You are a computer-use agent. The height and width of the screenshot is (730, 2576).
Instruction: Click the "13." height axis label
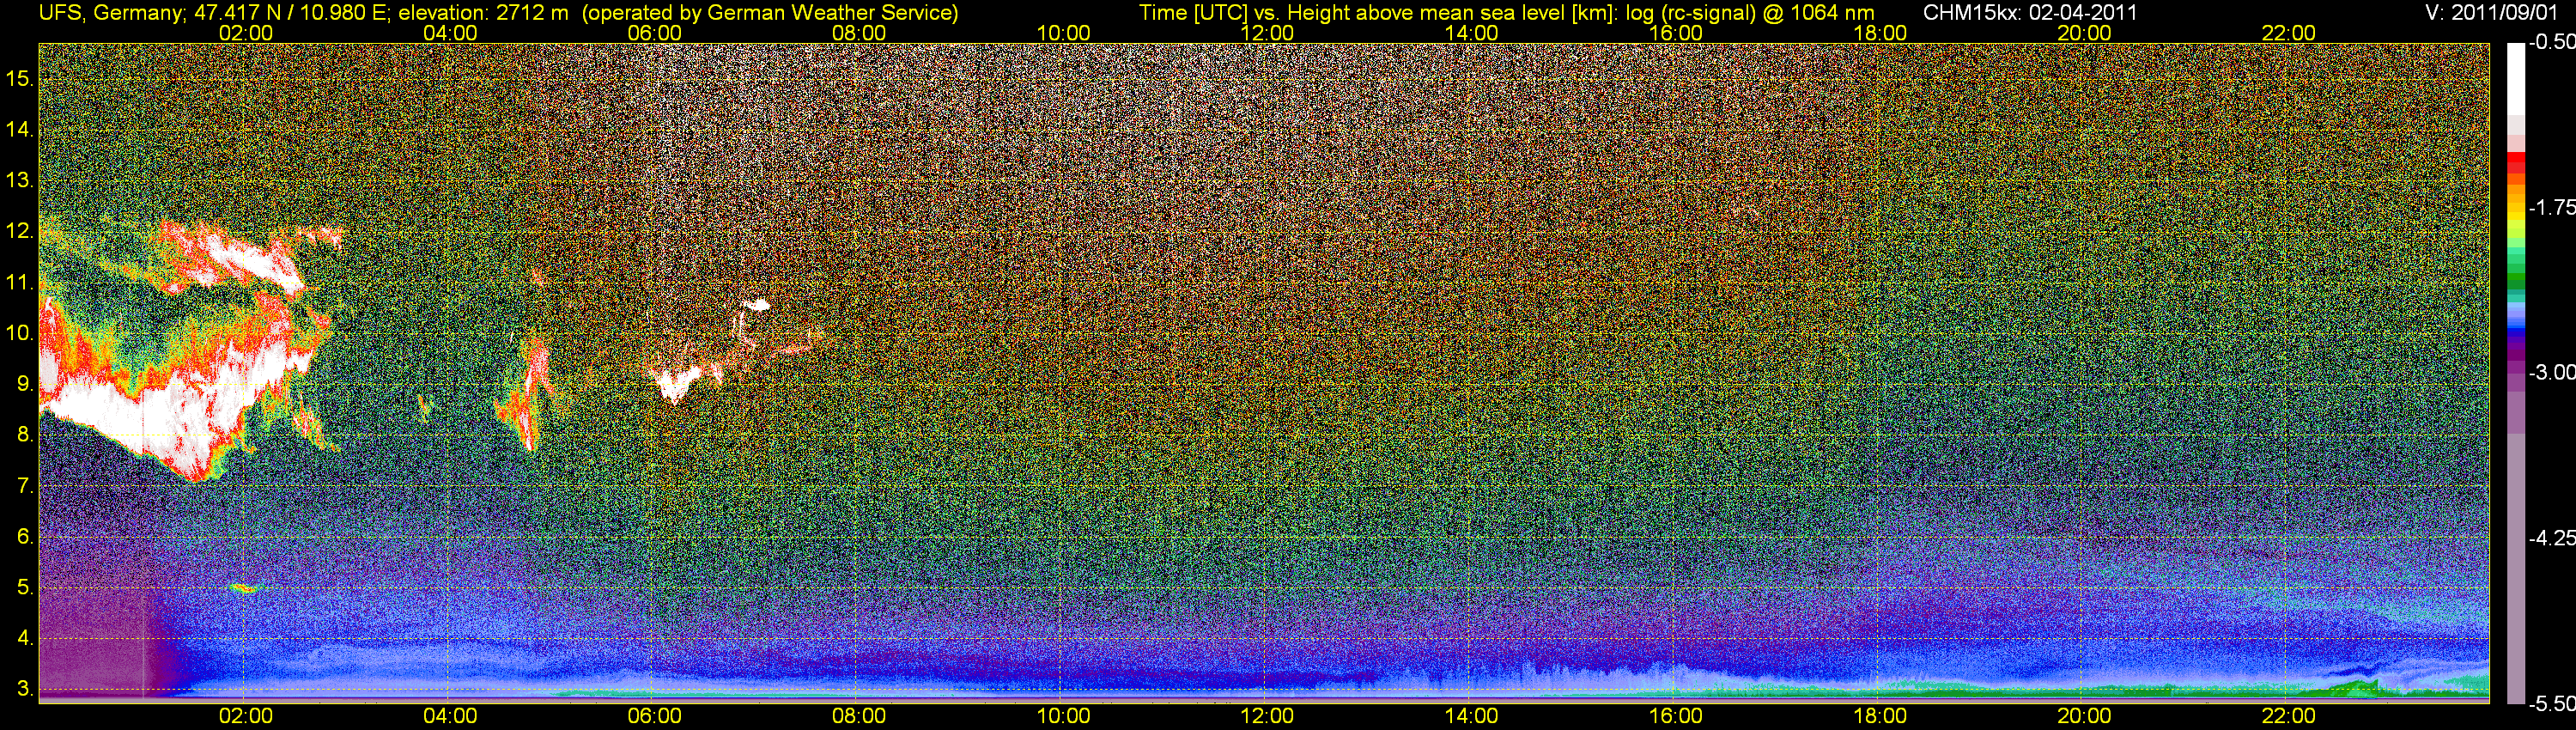coord(20,181)
